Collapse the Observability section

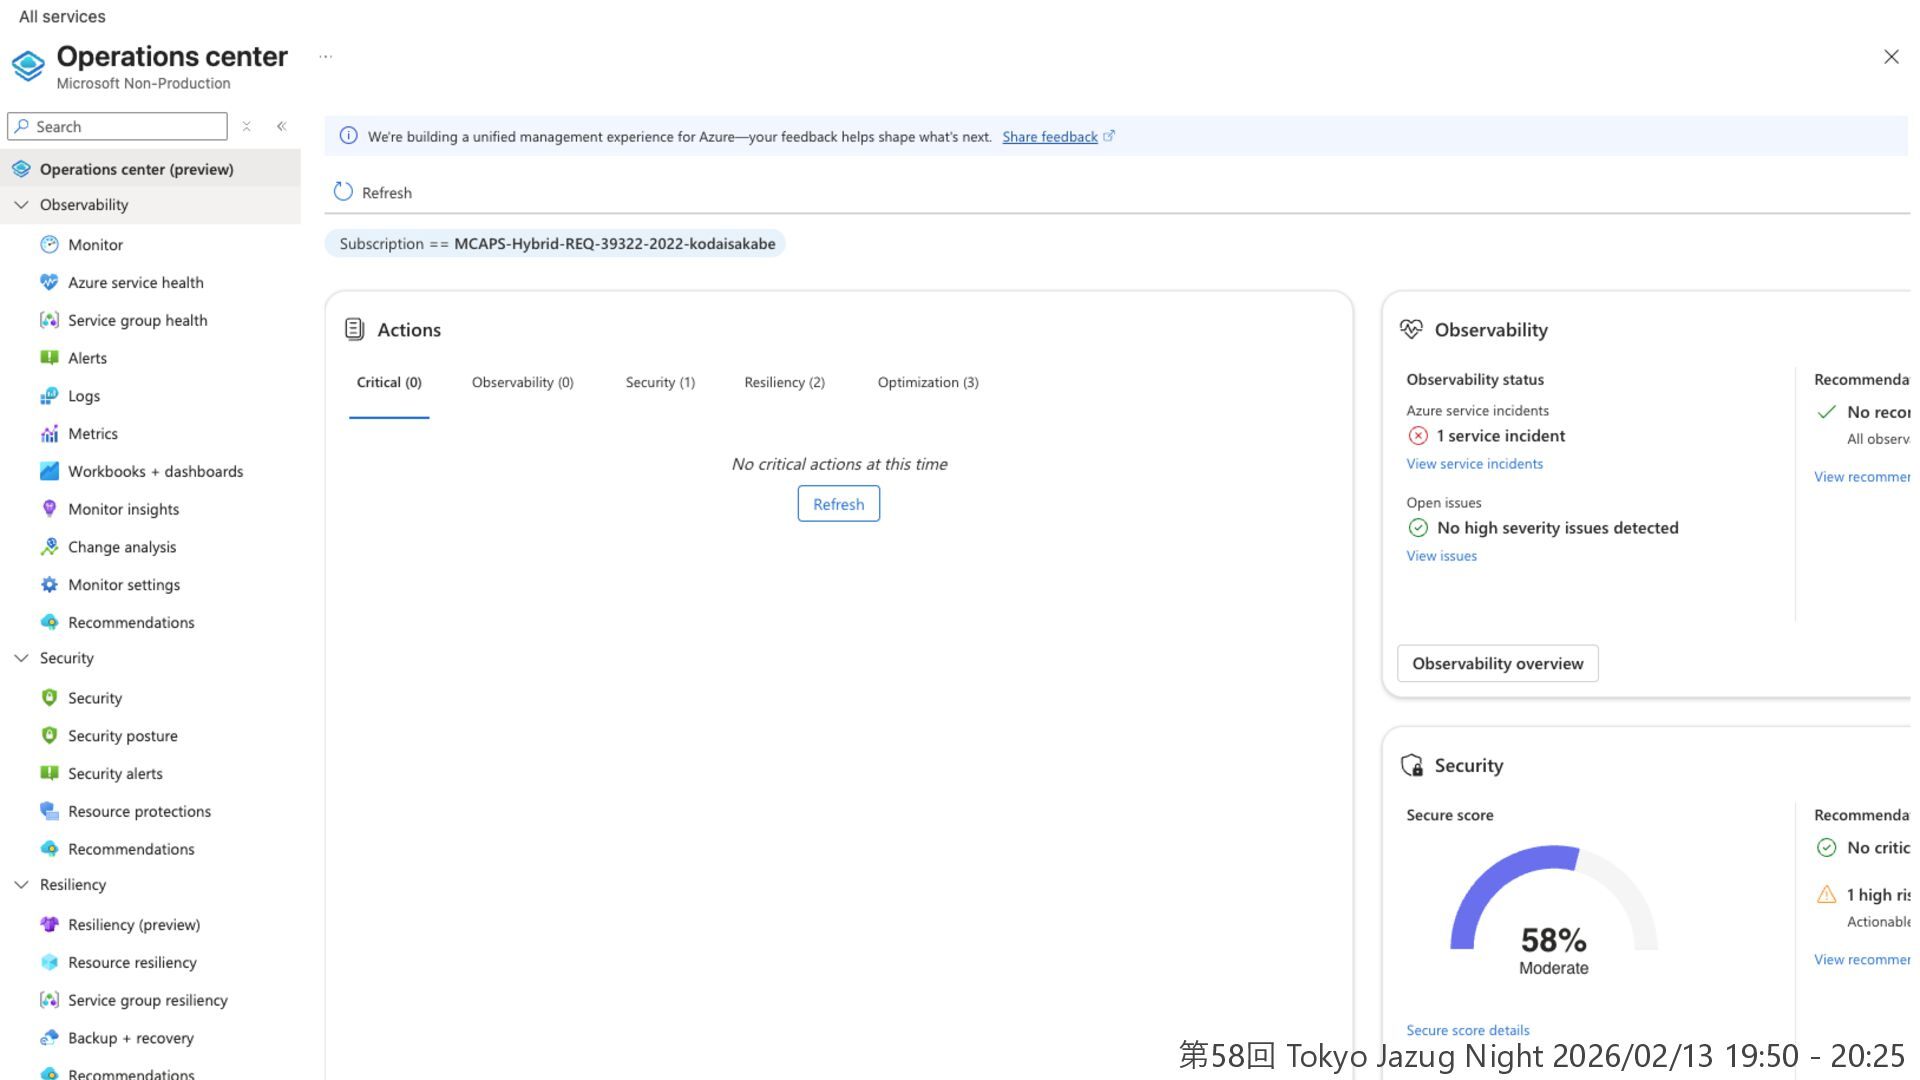[21, 205]
